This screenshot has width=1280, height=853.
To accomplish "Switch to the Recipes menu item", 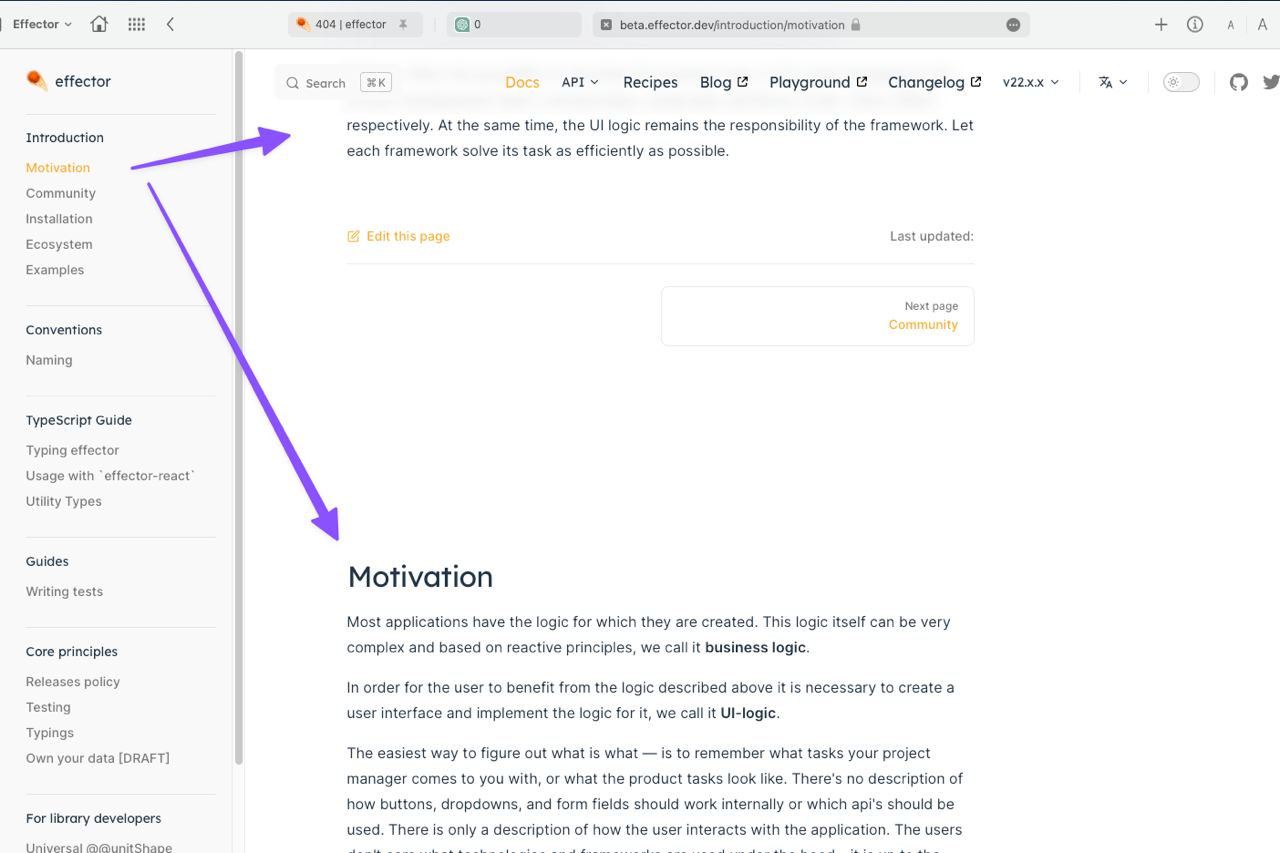I will pyautogui.click(x=650, y=82).
